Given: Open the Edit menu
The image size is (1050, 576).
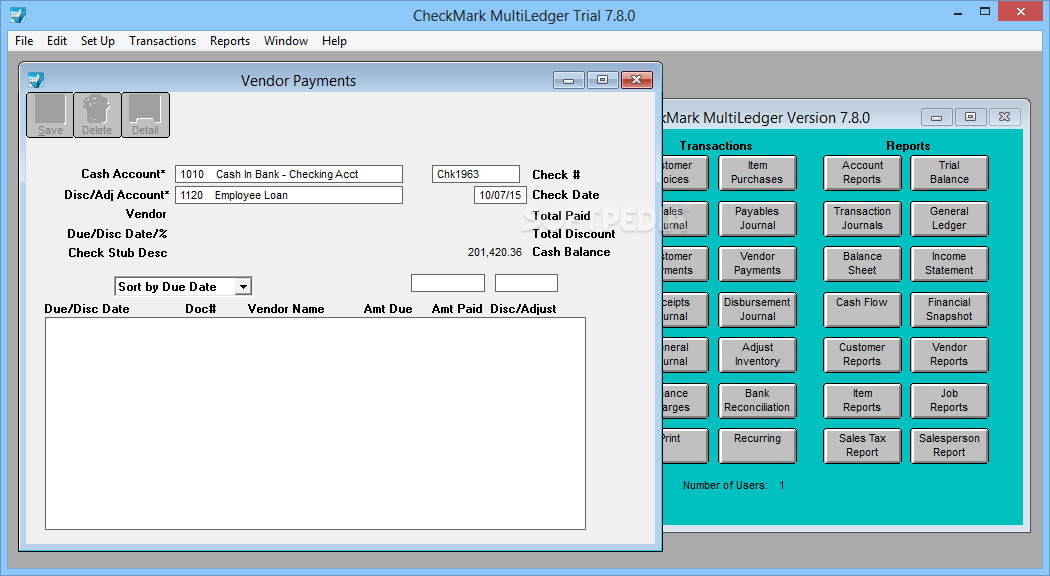Looking at the screenshot, I should pos(57,41).
